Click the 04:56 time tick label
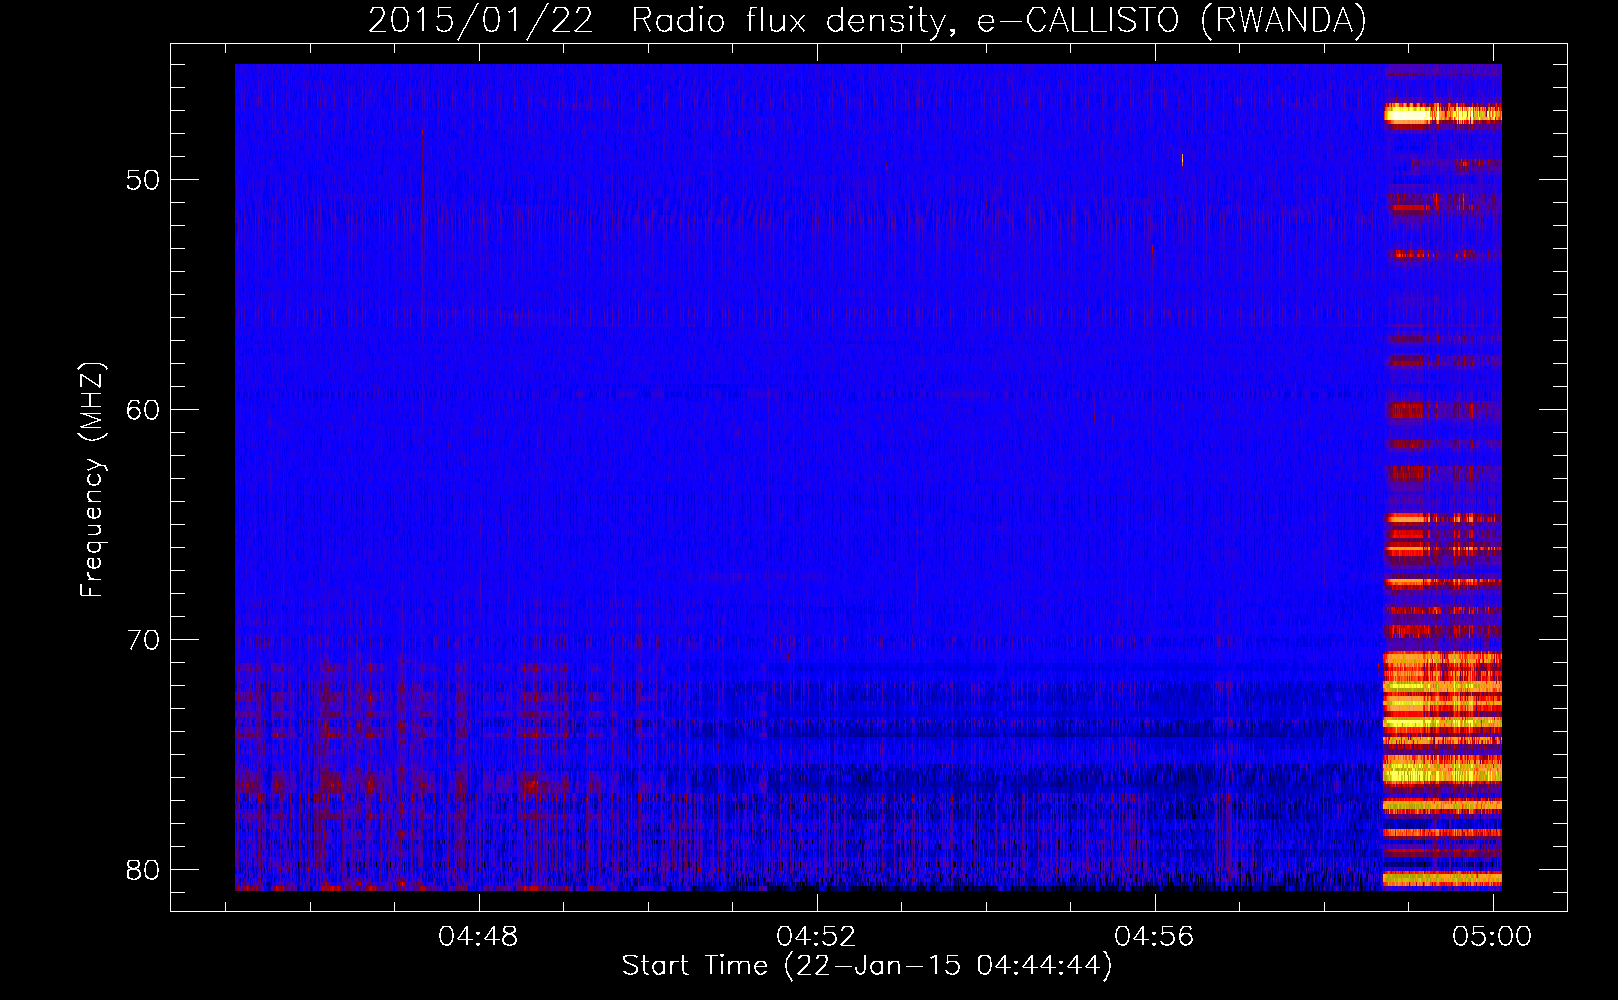The width and height of the screenshot is (1618, 1000). pyautogui.click(x=1155, y=937)
